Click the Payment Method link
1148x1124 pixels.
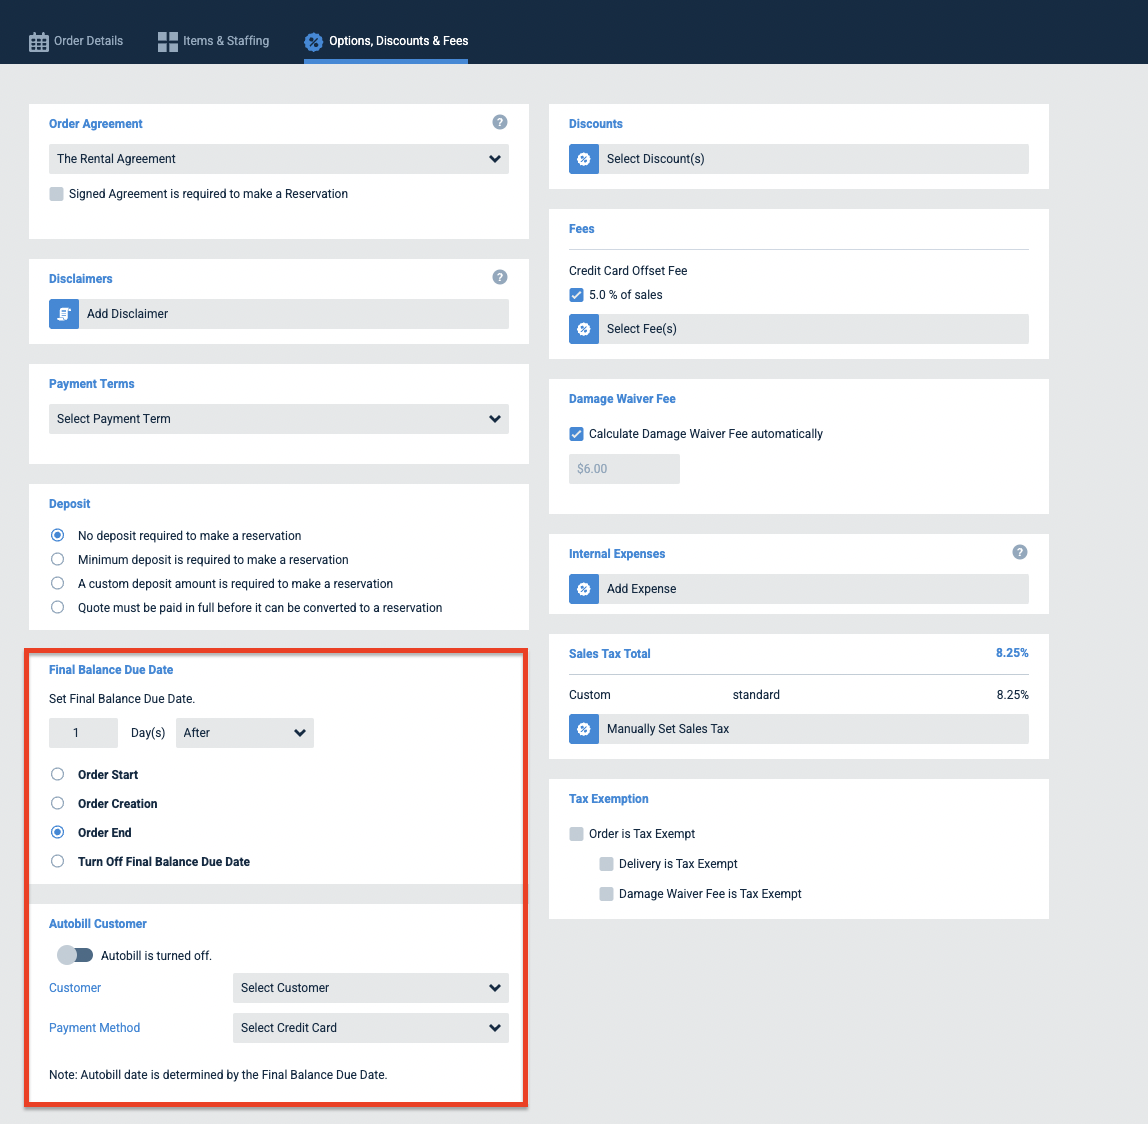click(94, 1027)
